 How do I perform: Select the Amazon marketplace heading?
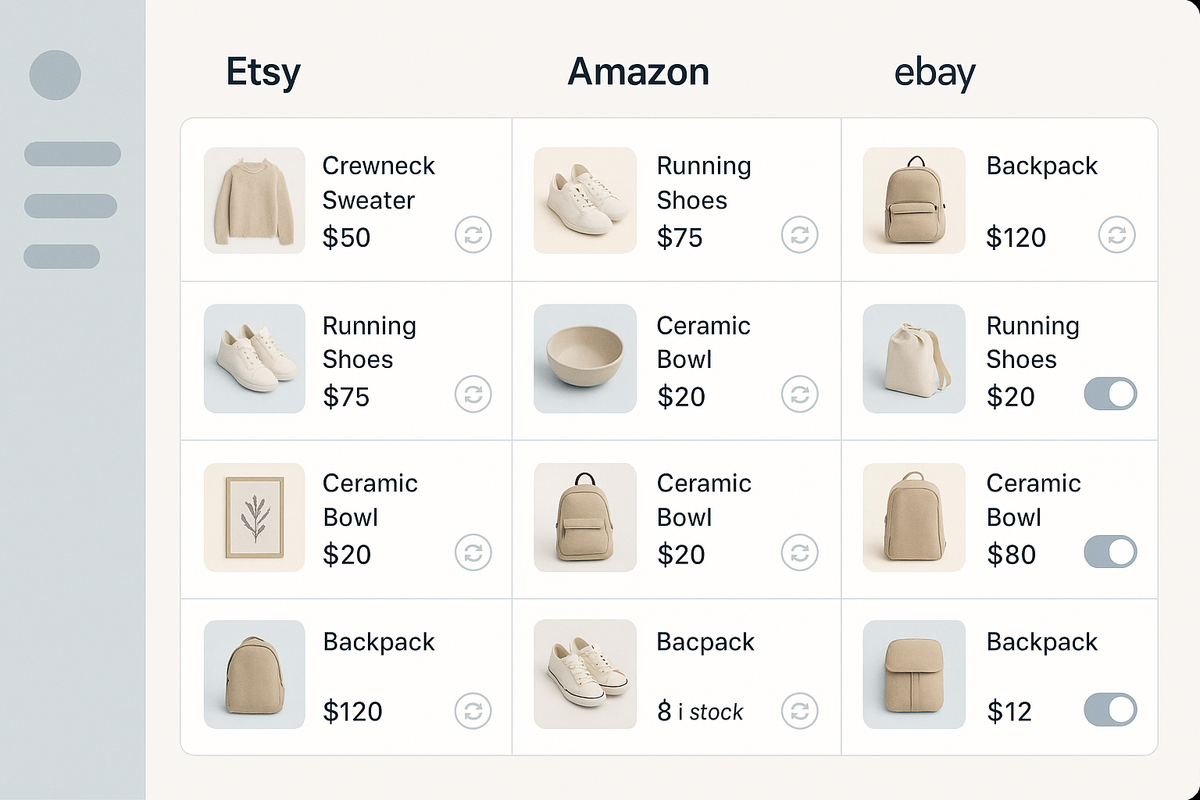click(638, 71)
